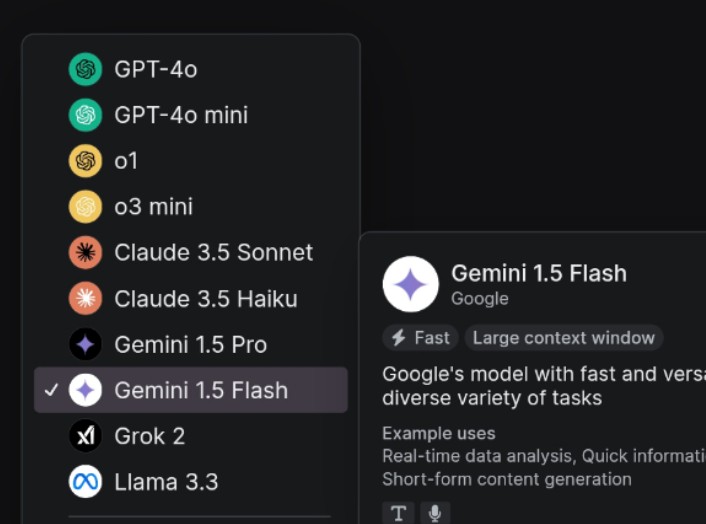
Task: Select GPT-4o from the model list
Action: [156, 69]
